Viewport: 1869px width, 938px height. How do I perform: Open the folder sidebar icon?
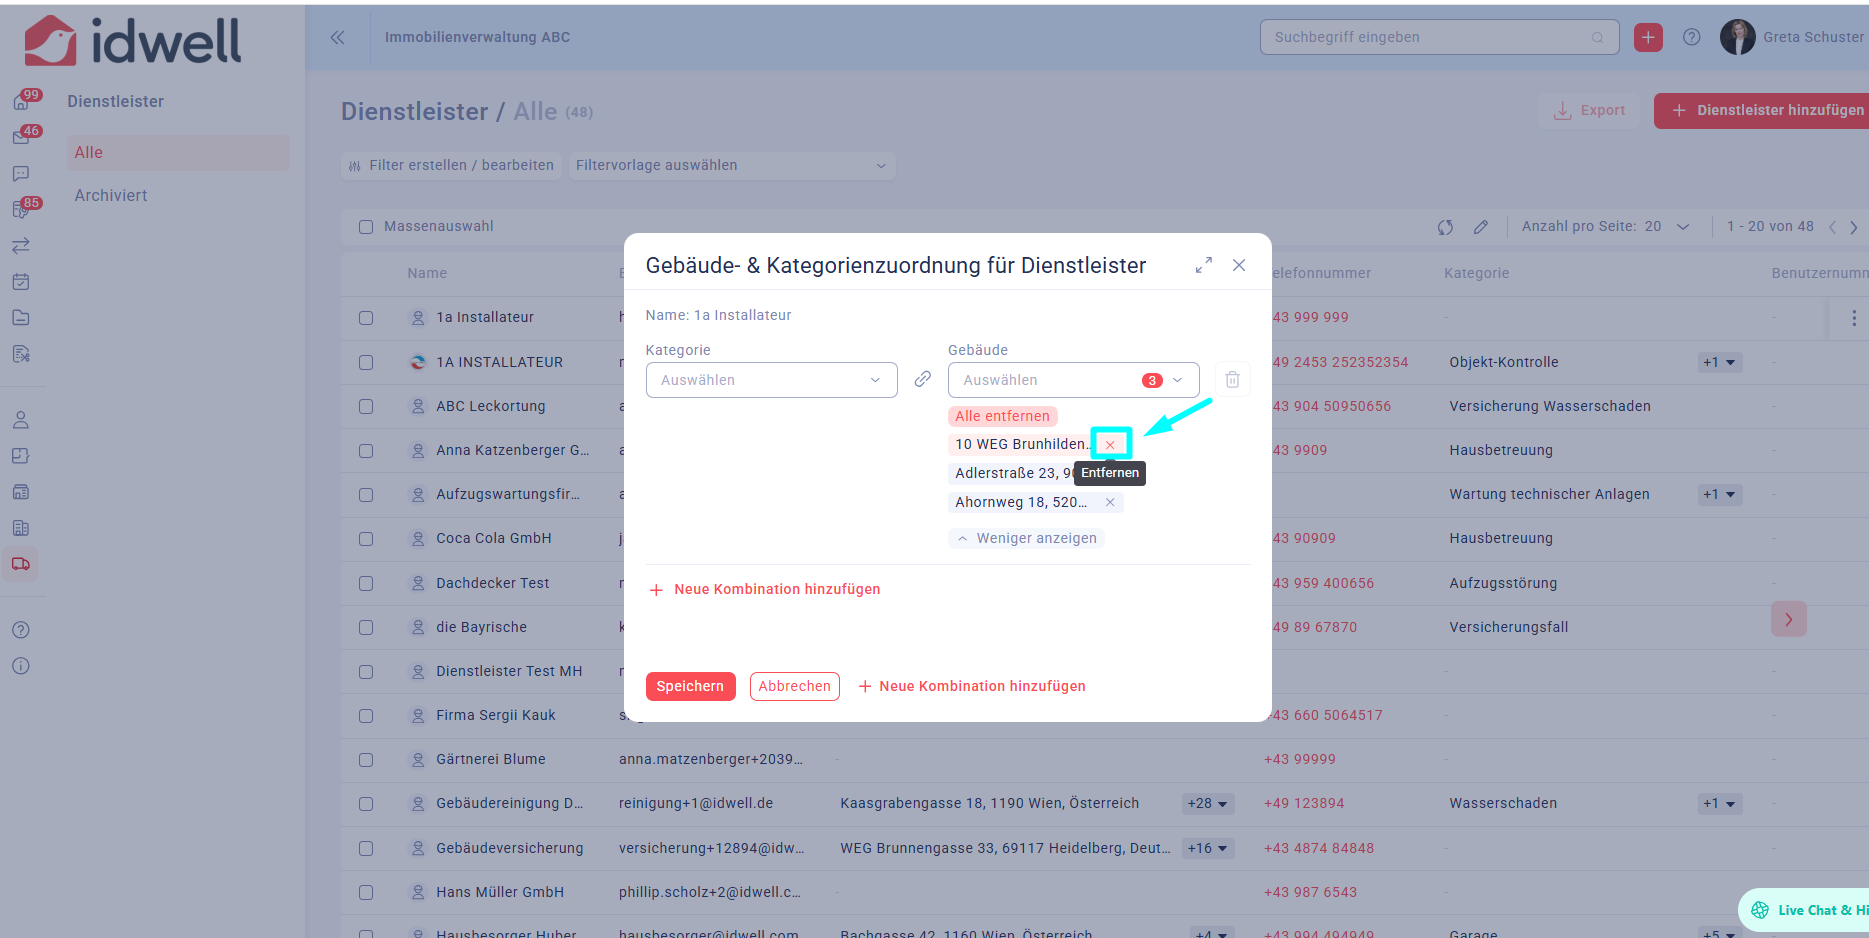(x=21, y=317)
